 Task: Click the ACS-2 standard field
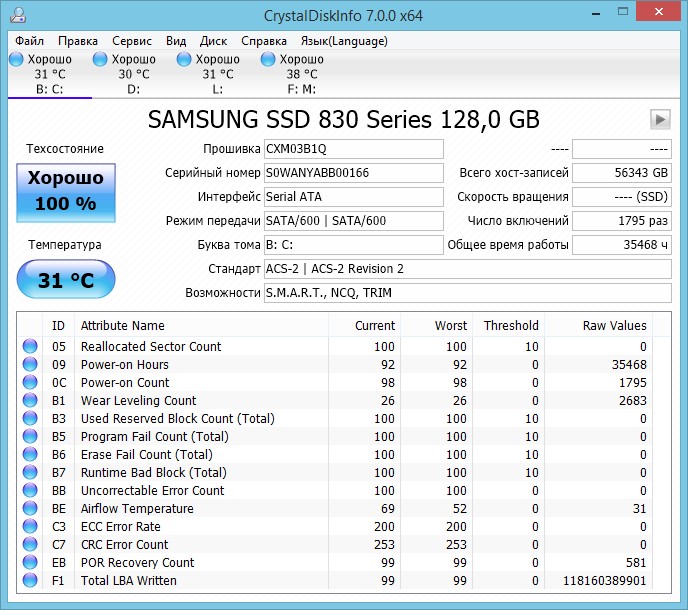pos(468,269)
